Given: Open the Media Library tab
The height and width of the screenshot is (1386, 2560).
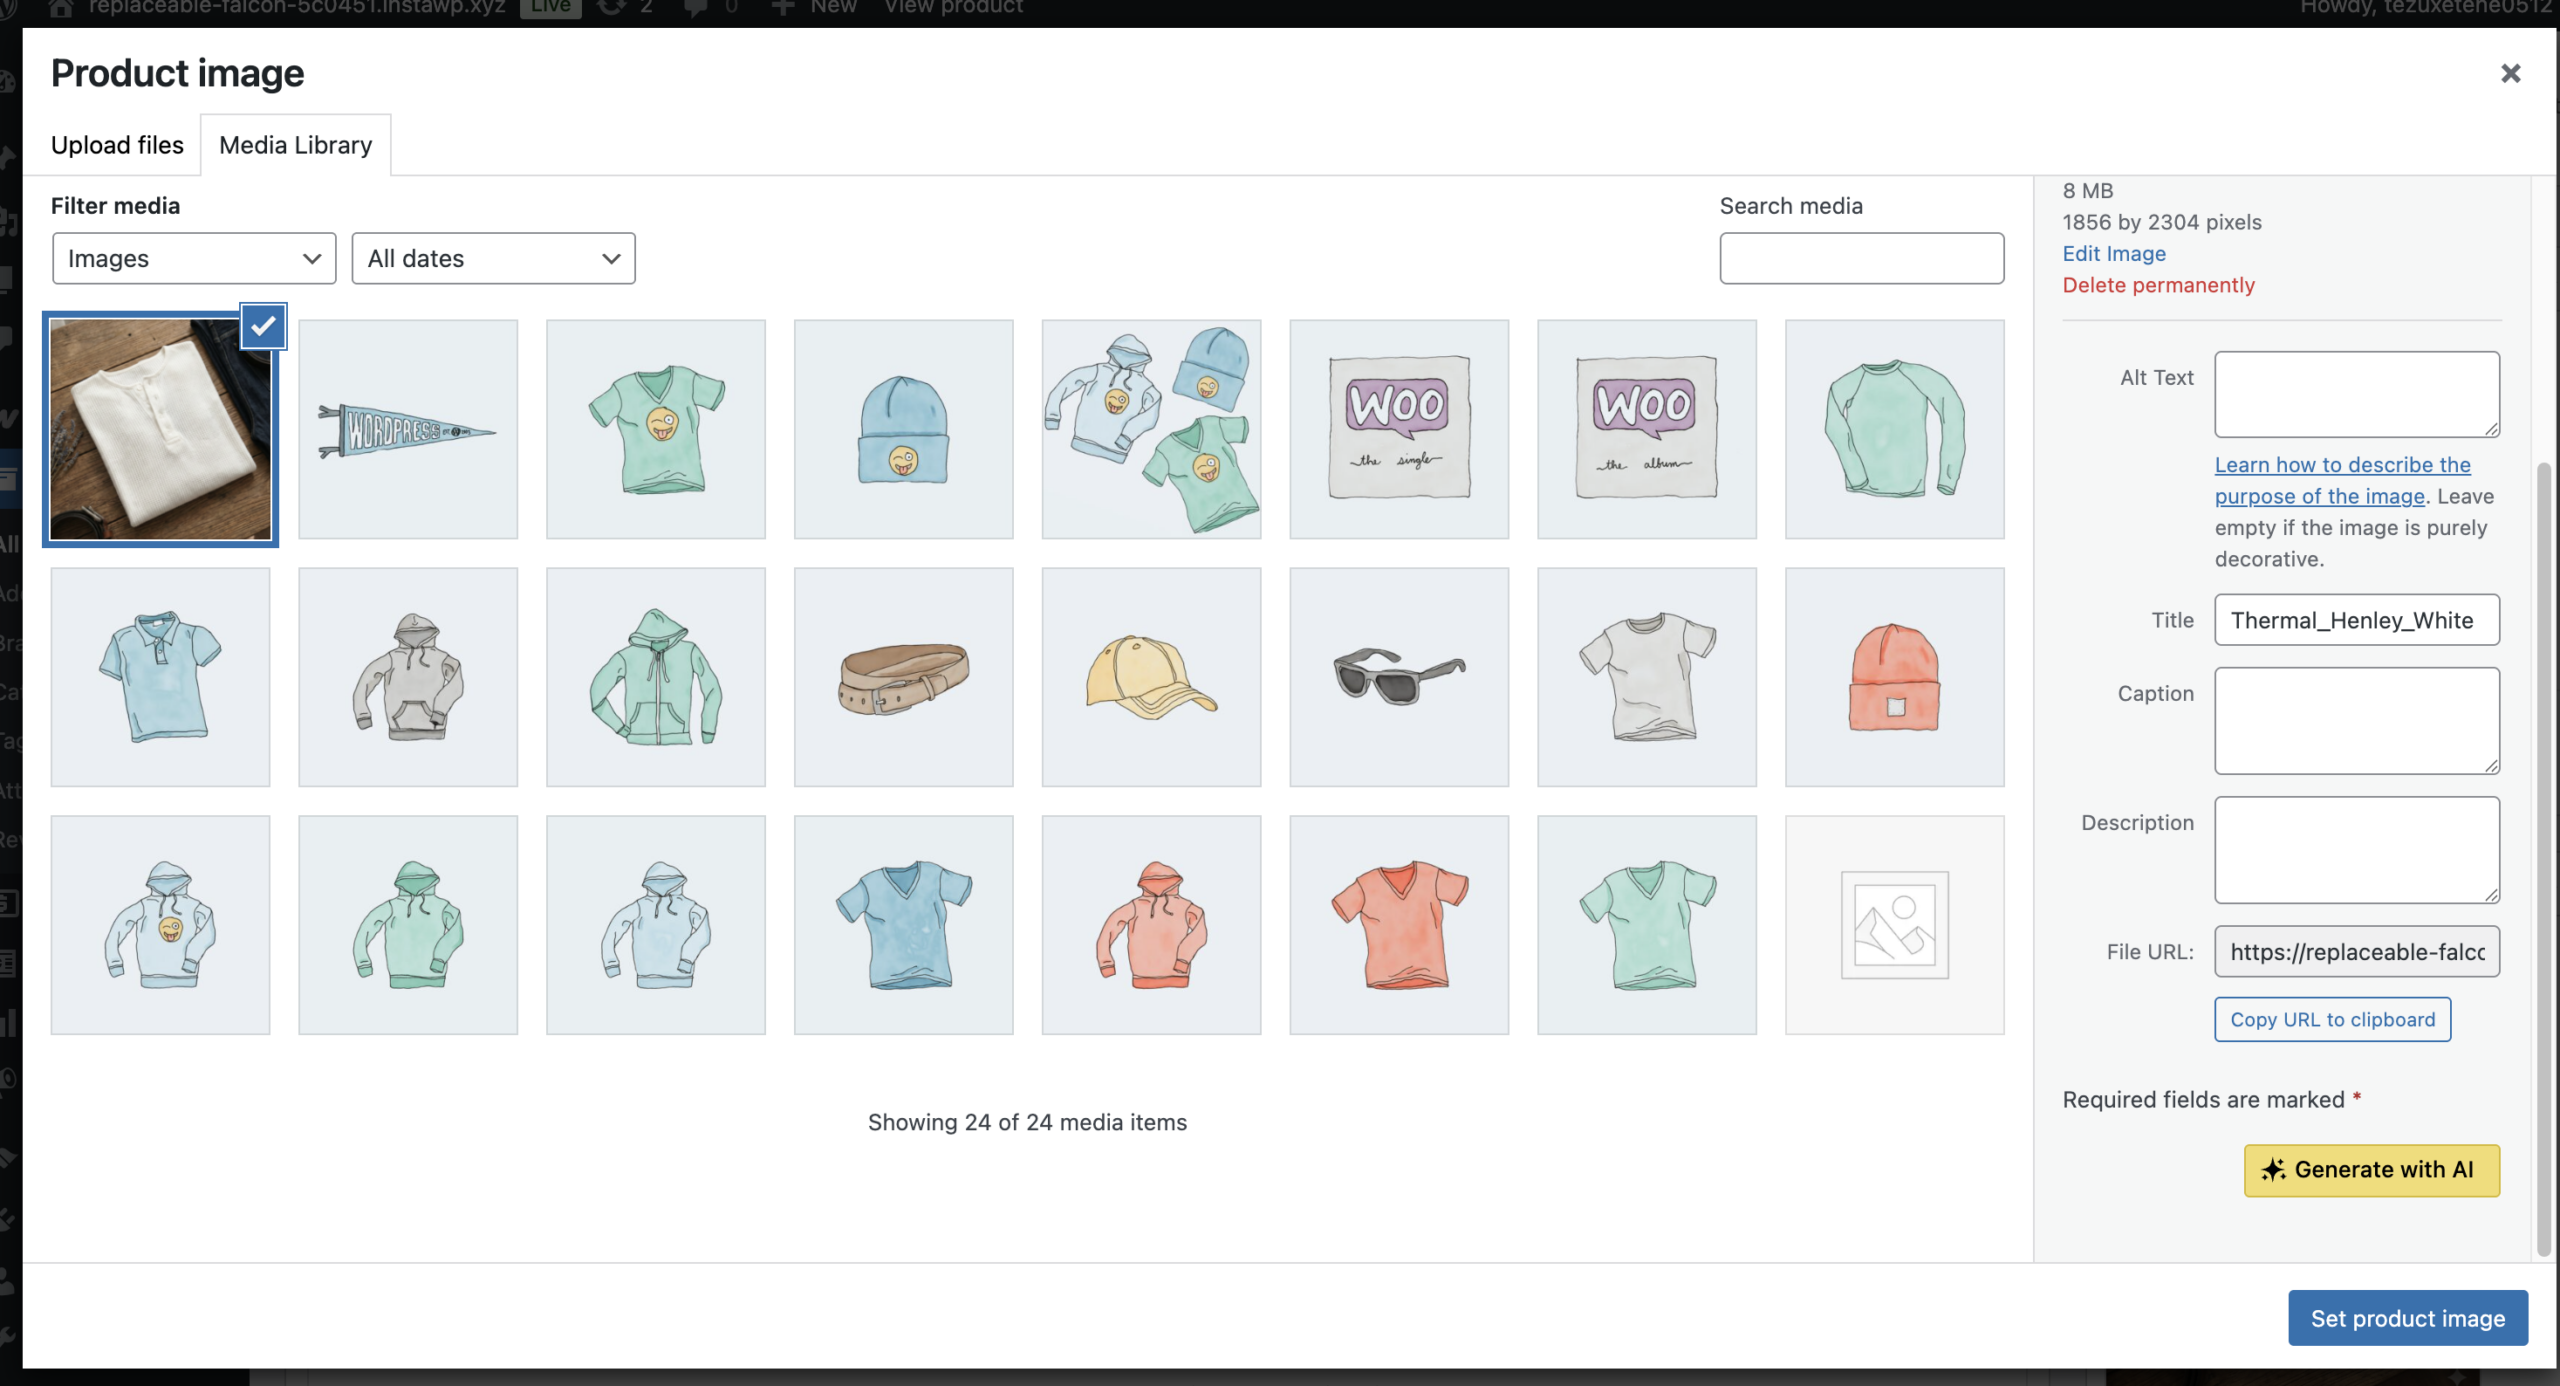Looking at the screenshot, I should coord(295,145).
